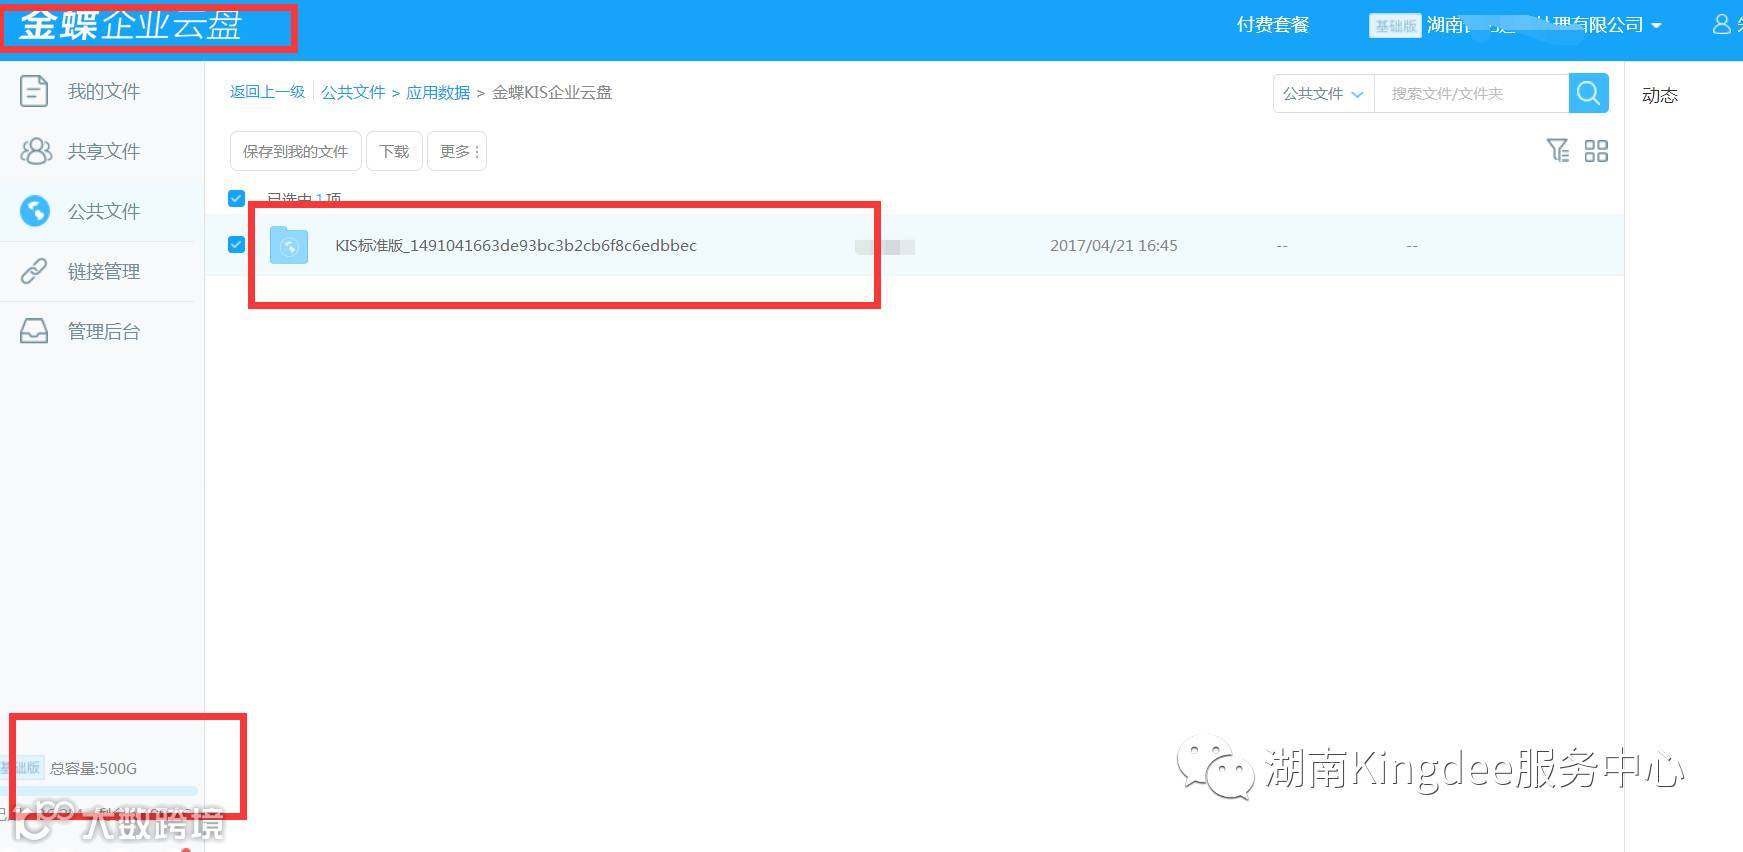Screen dimensions: 1743x852
Task: Click the user profile icon
Action: (x=1722, y=25)
